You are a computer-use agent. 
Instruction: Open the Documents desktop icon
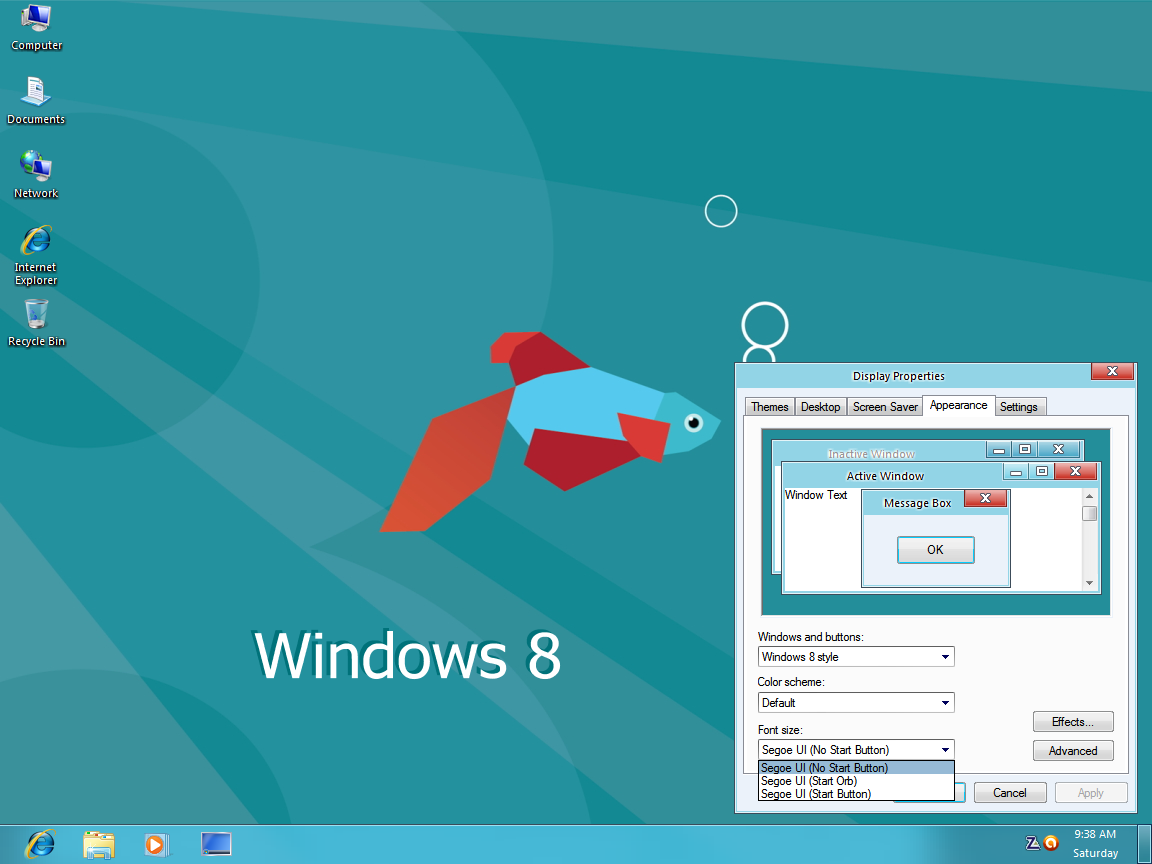coord(36,95)
